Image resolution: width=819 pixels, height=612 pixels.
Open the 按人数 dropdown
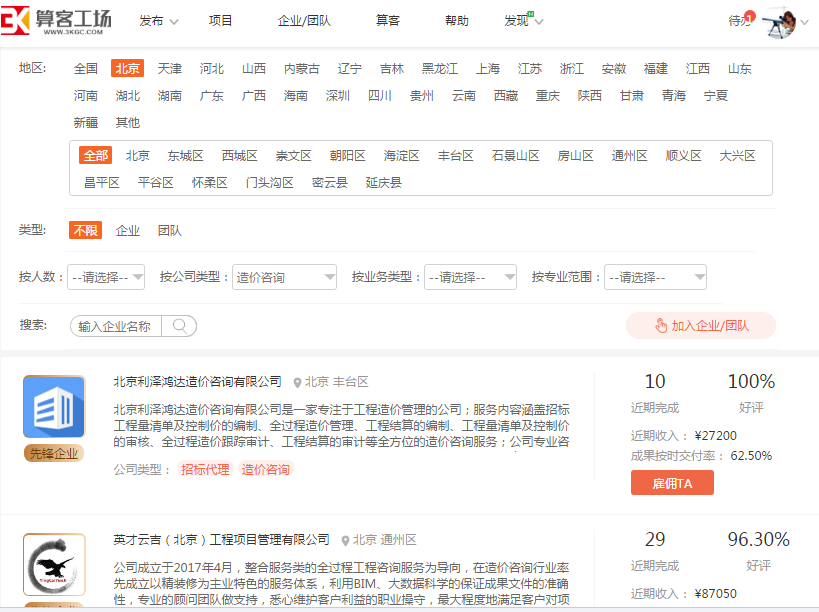pos(105,276)
